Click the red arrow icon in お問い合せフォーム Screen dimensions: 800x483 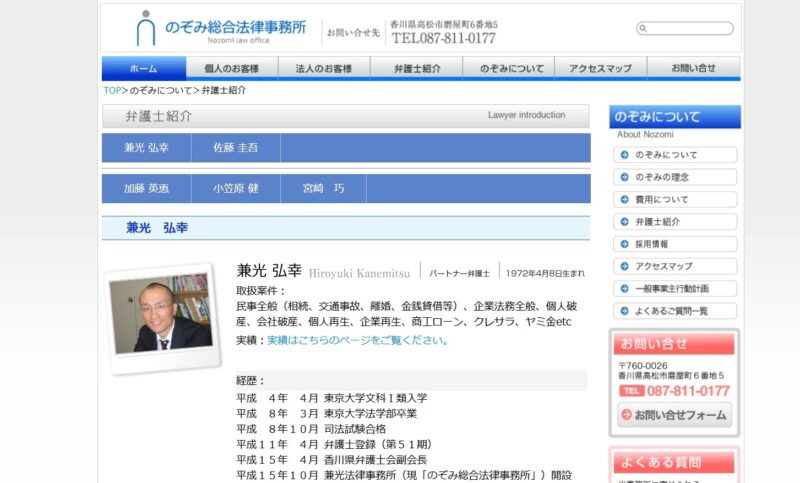click(627, 415)
